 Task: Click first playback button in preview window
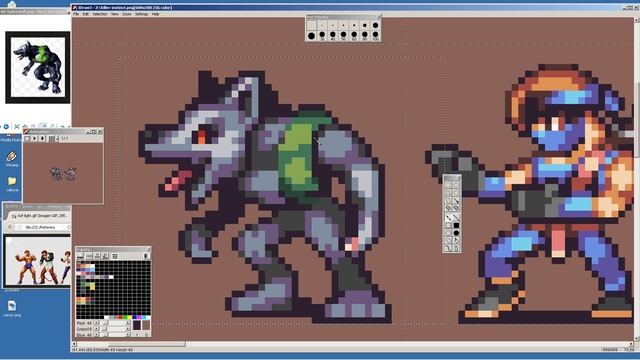coord(27,138)
